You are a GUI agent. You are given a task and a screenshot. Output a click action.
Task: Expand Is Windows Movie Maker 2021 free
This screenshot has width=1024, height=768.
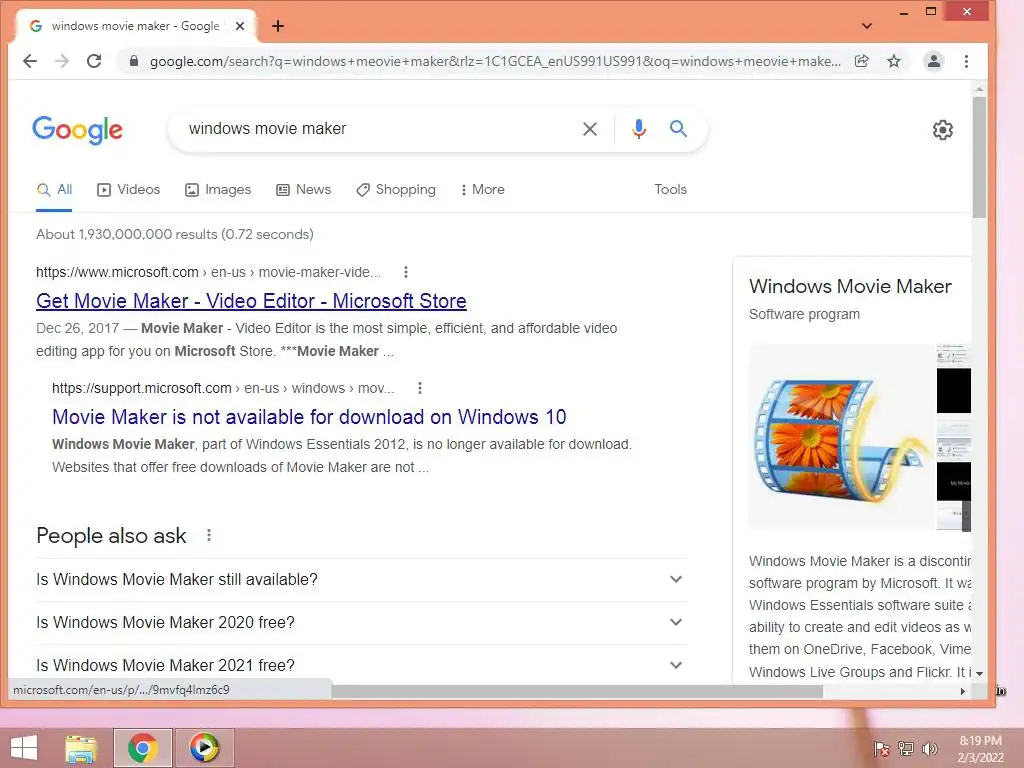click(362, 665)
